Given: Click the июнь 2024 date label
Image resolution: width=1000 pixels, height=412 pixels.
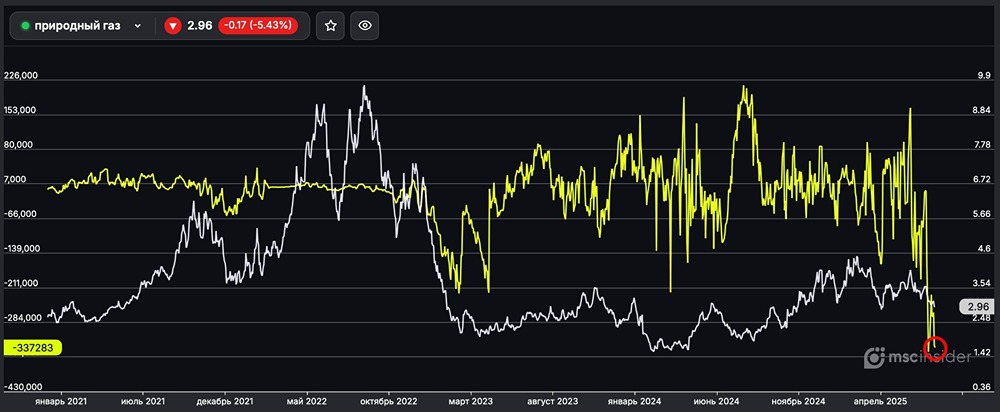Looking at the screenshot, I should tap(717, 402).
